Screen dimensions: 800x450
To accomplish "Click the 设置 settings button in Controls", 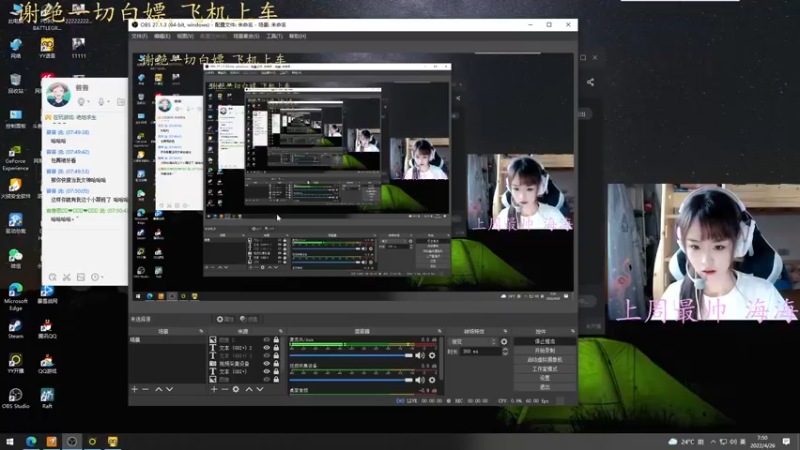I will point(545,378).
